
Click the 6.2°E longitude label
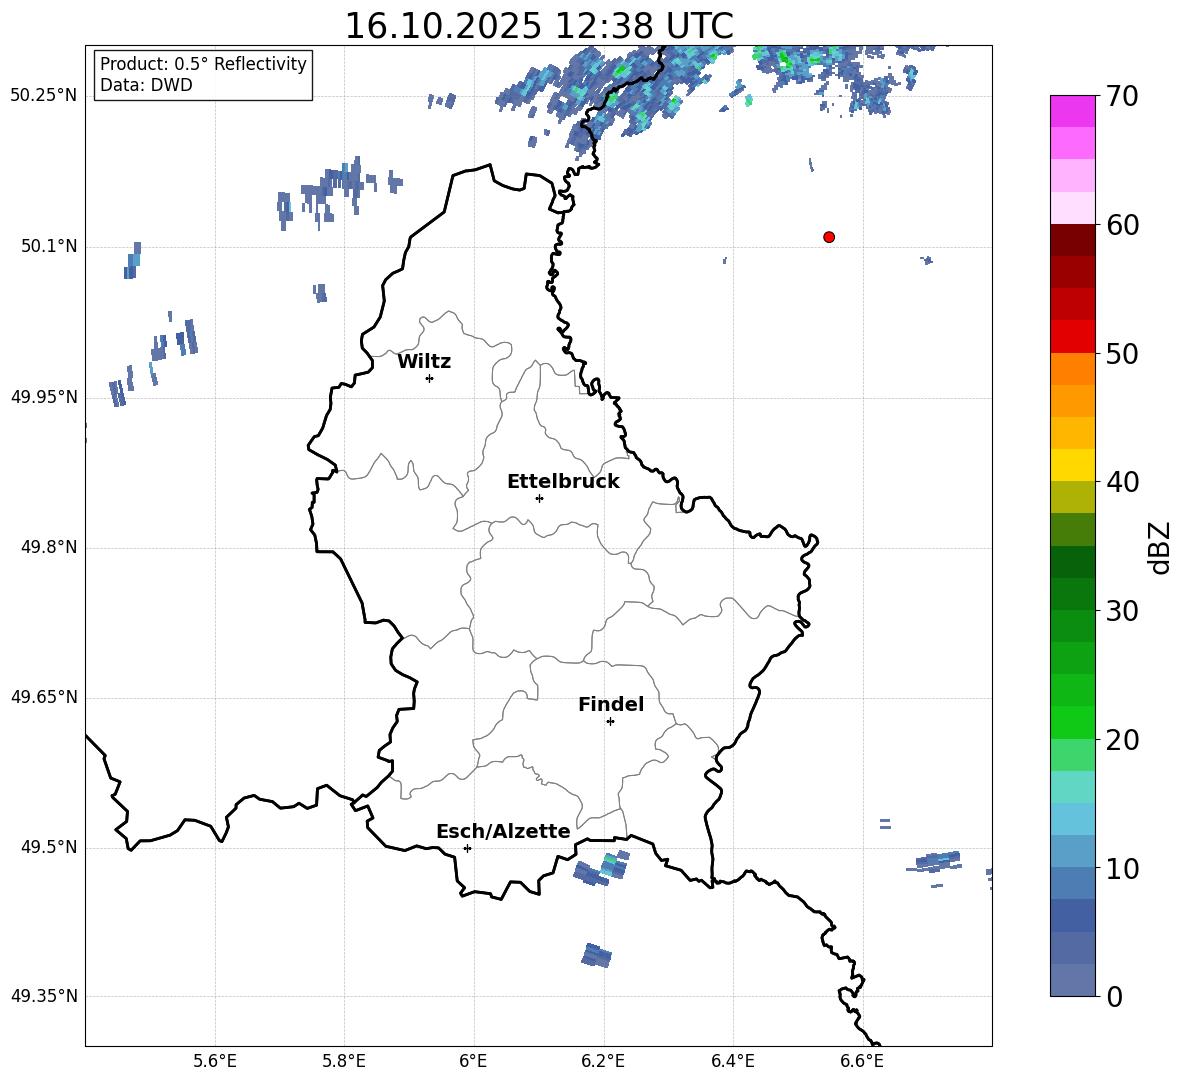[603, 1061]
